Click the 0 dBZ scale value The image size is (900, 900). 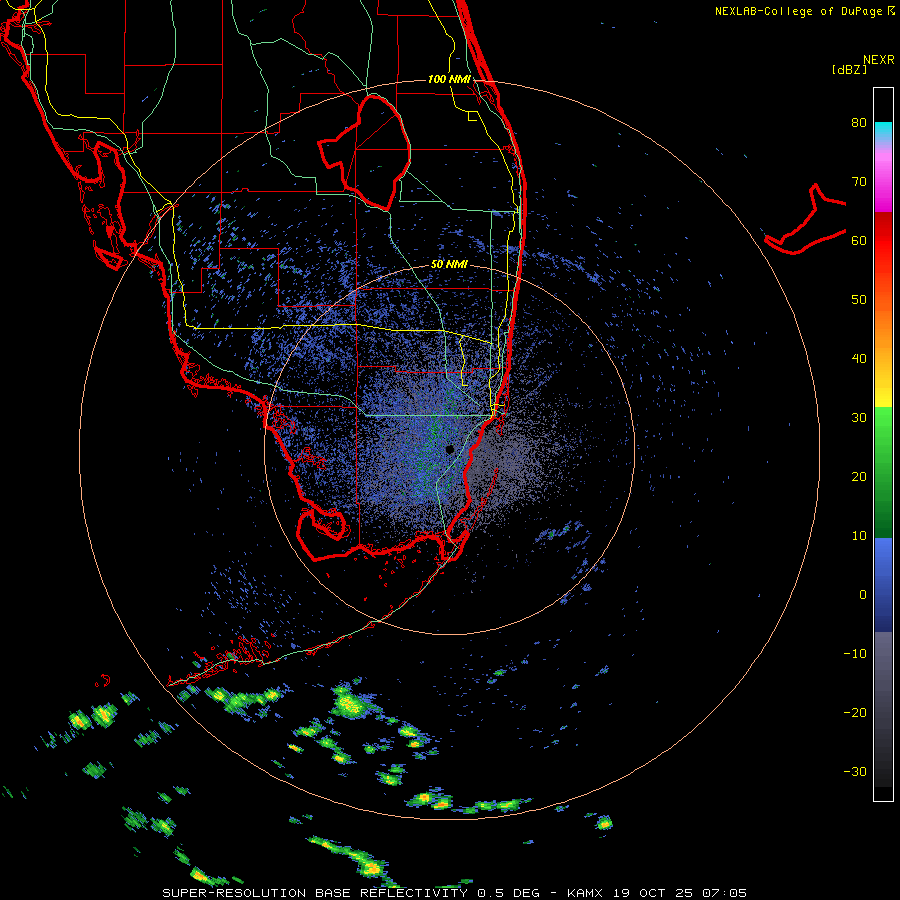863,595
